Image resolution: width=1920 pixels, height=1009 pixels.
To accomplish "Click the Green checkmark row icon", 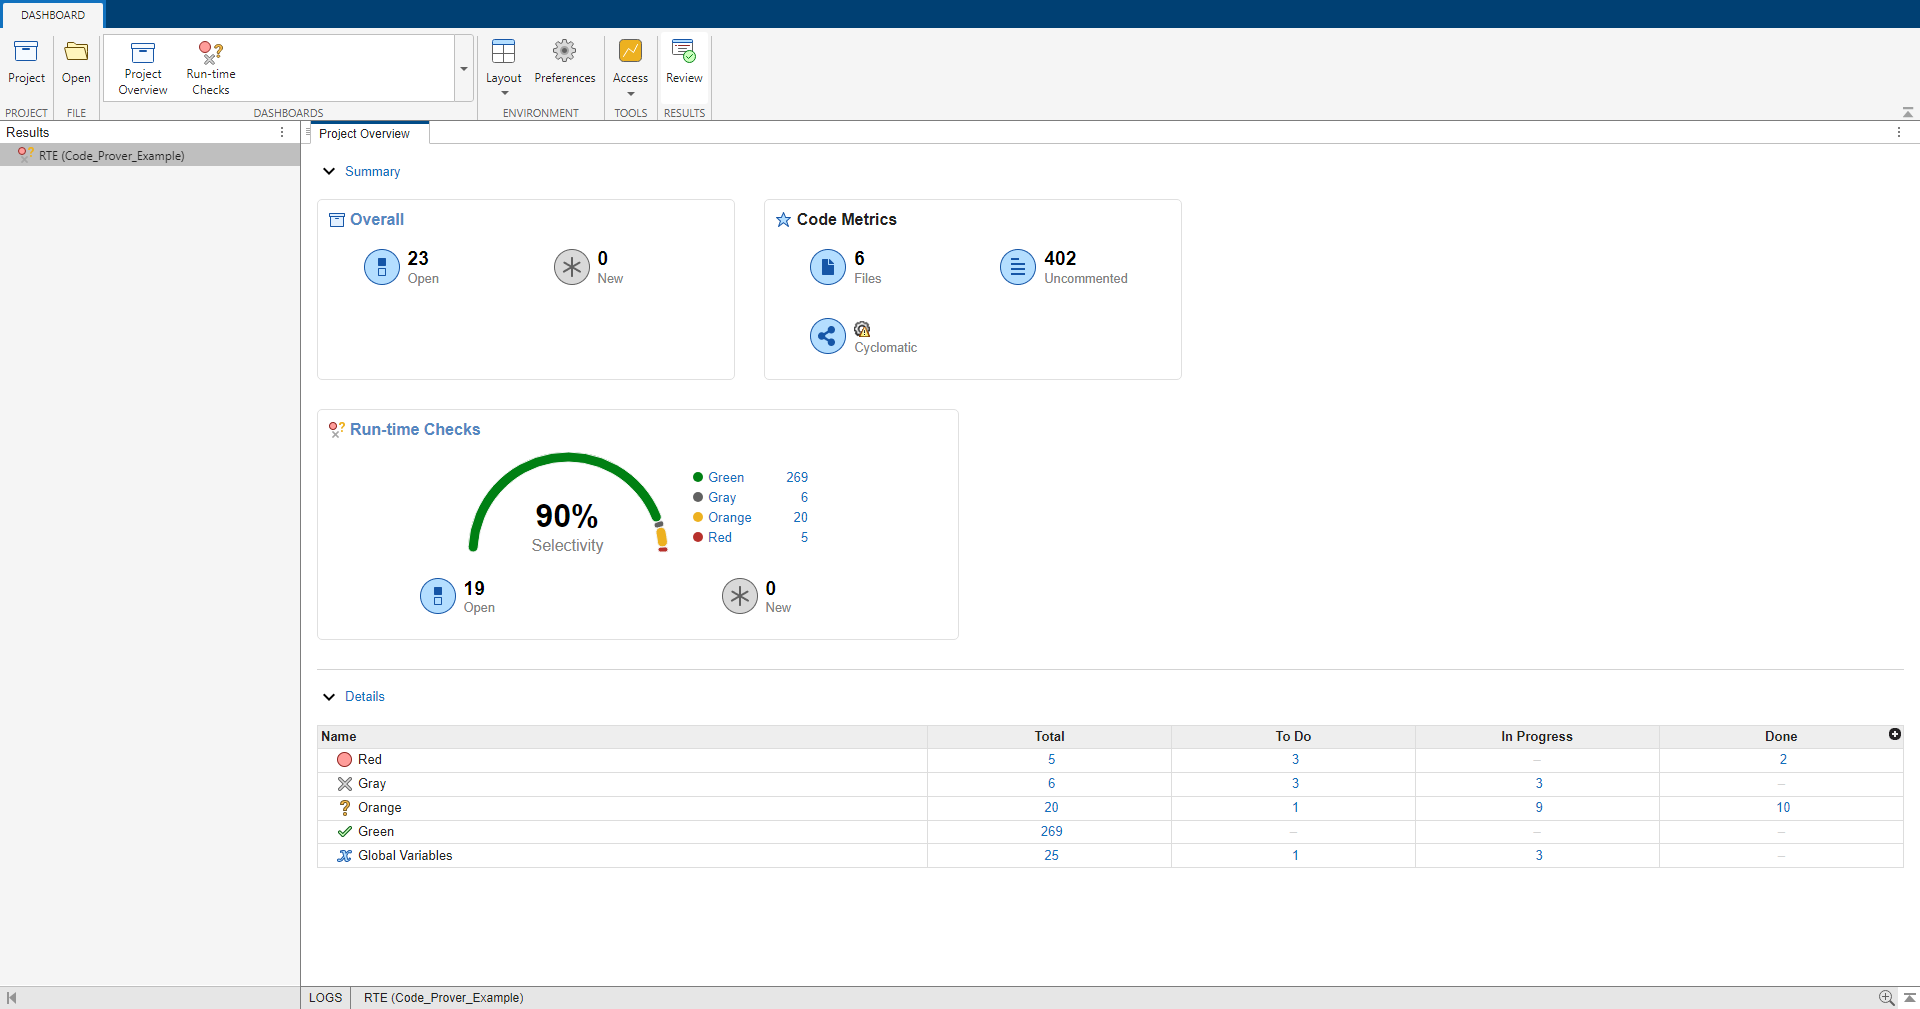I will click(345, 832).
